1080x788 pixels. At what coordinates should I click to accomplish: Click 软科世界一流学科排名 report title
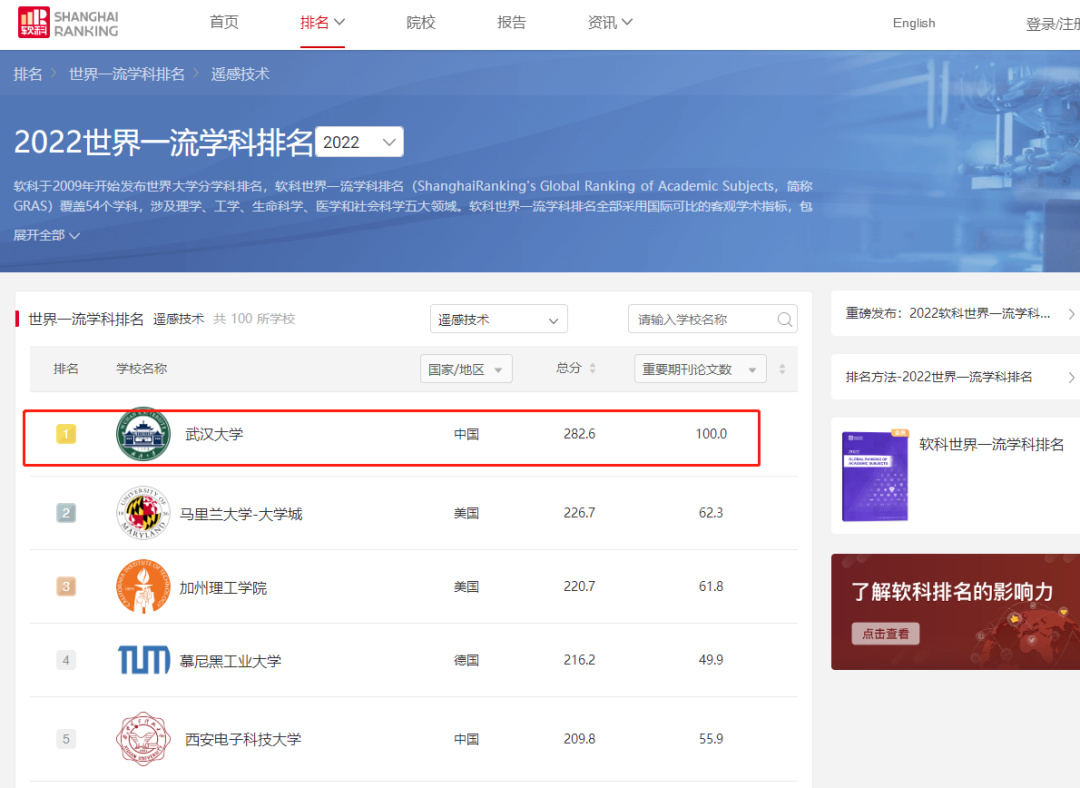tap(992, 445)
